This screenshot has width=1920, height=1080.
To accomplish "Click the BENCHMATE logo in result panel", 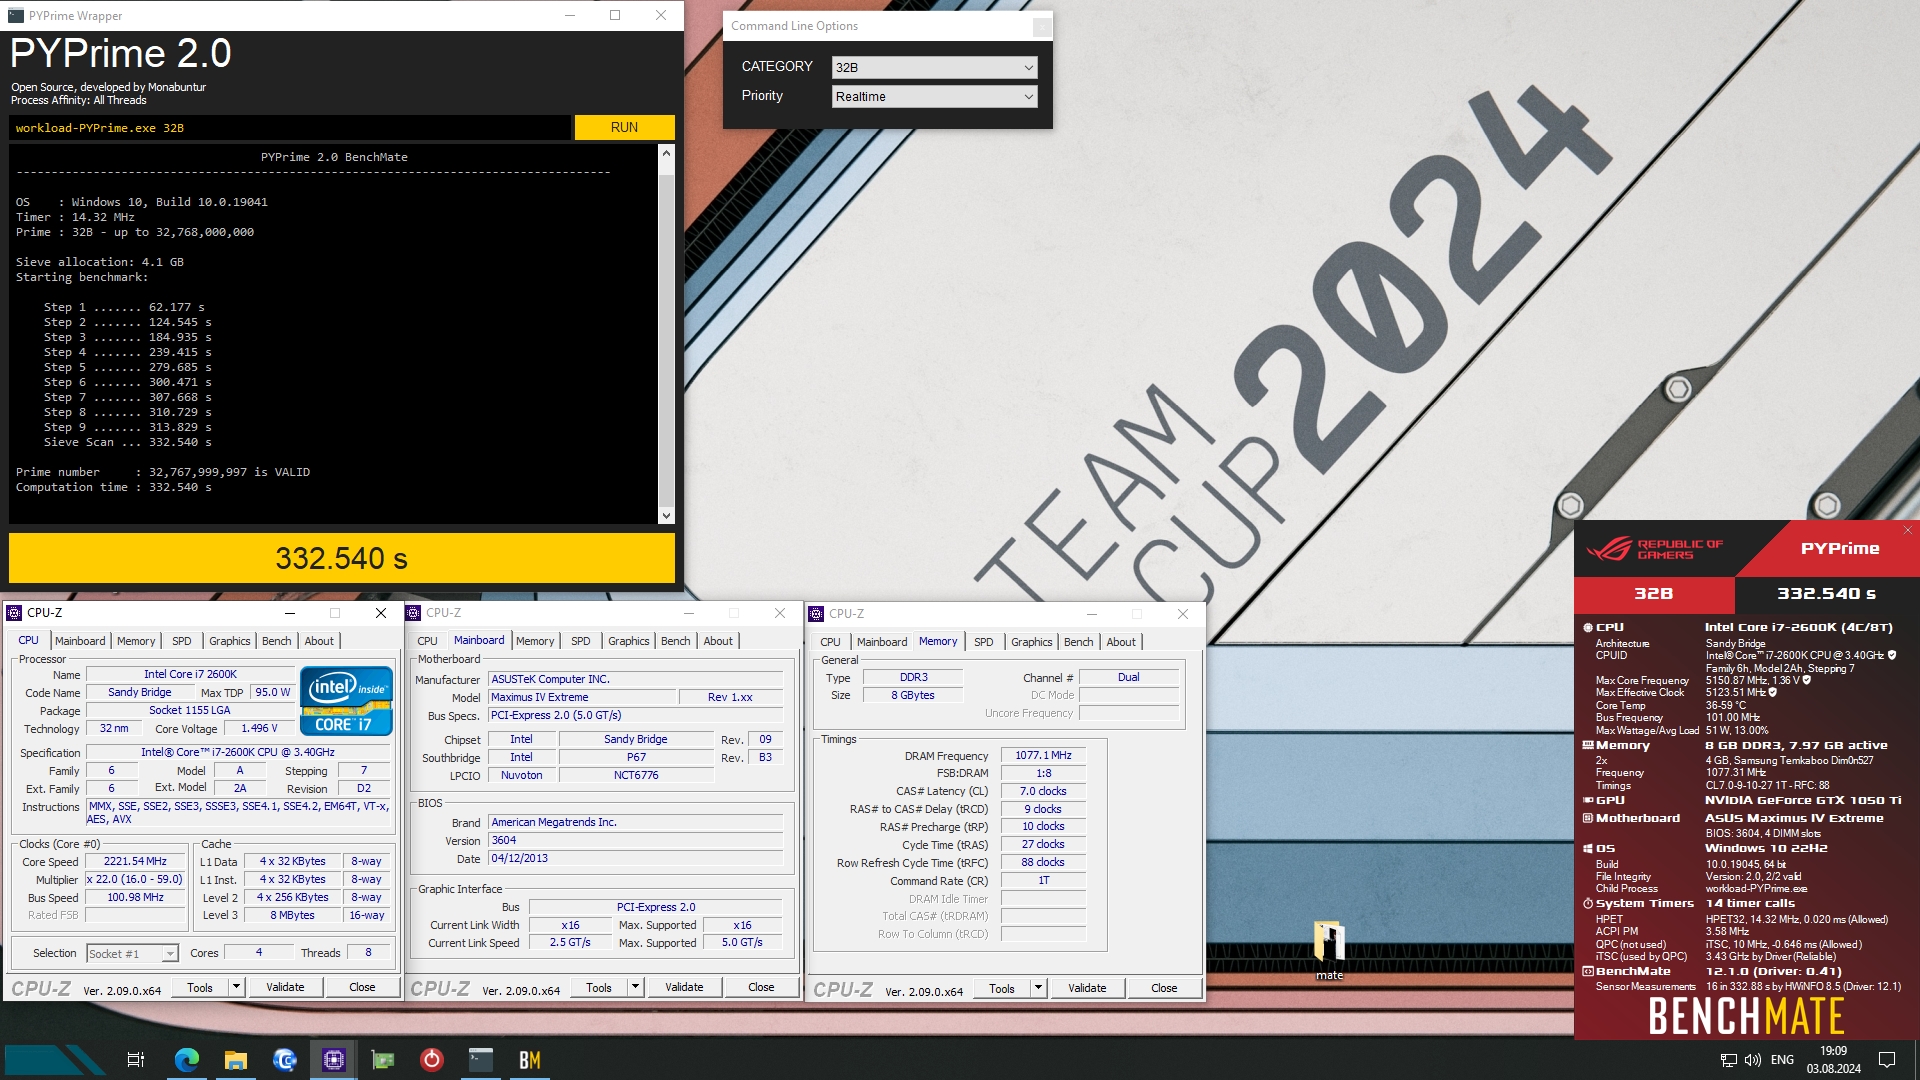I will click(x=1746, y=1016).
